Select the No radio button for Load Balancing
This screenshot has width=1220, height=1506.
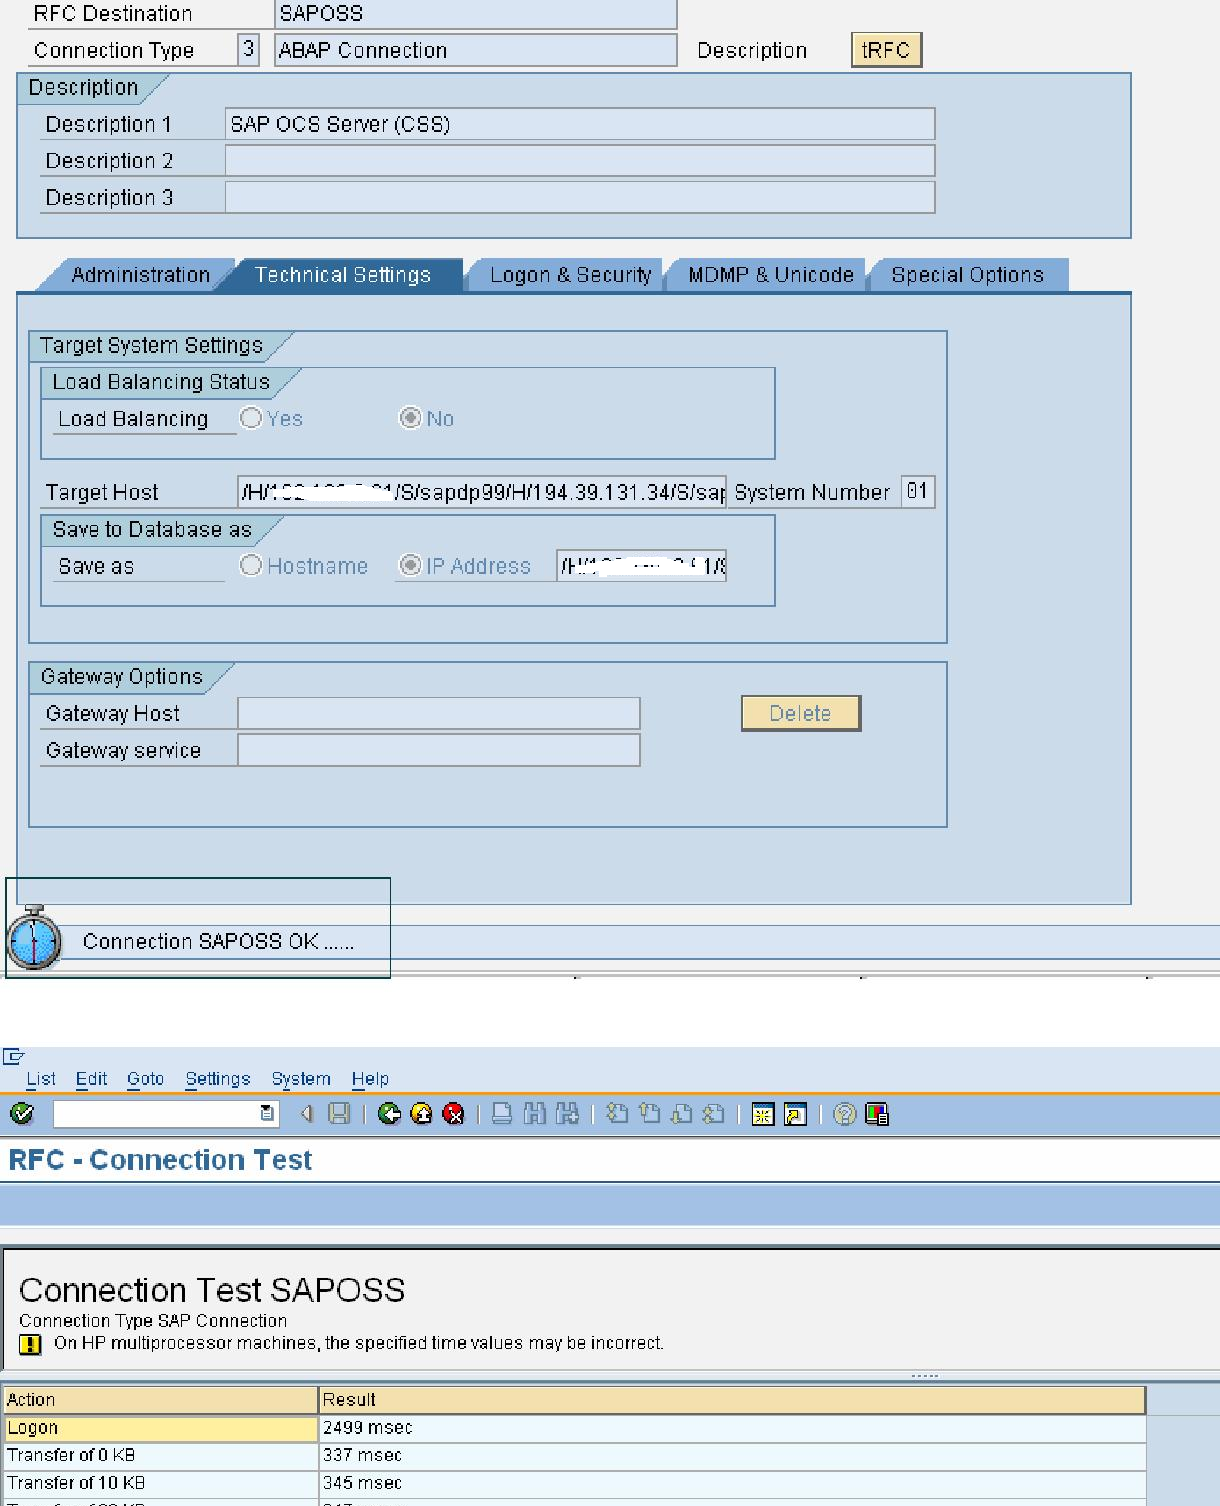[x=411, y=418]
